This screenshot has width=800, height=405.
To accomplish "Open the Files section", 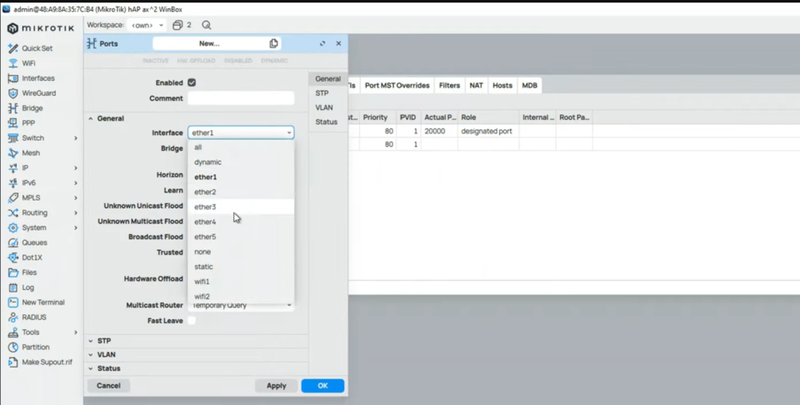I will tap(28, 272).
